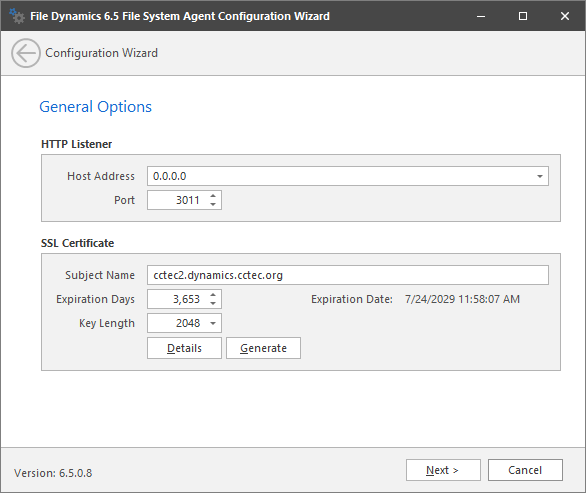586x493 pixels.
Task: Proceed with the Next button
Action: point(443,470)
